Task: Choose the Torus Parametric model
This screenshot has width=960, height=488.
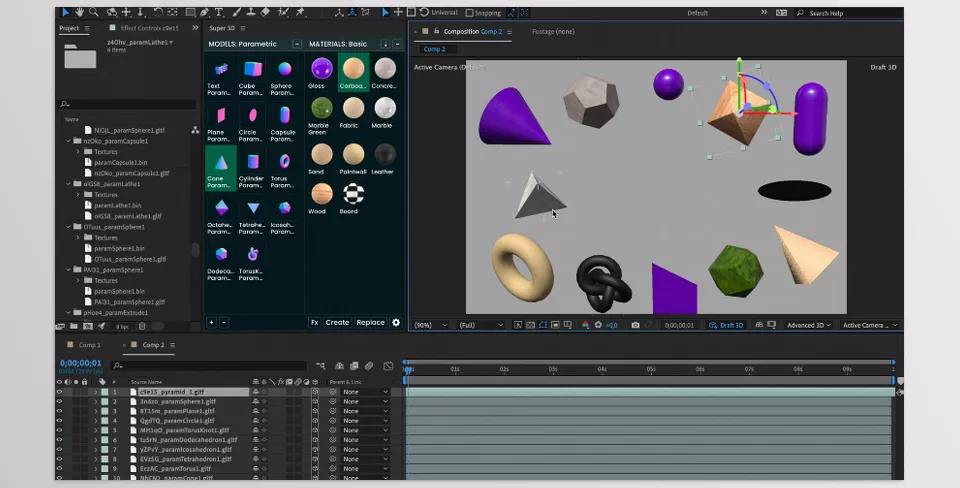Action: pos(283,169)
